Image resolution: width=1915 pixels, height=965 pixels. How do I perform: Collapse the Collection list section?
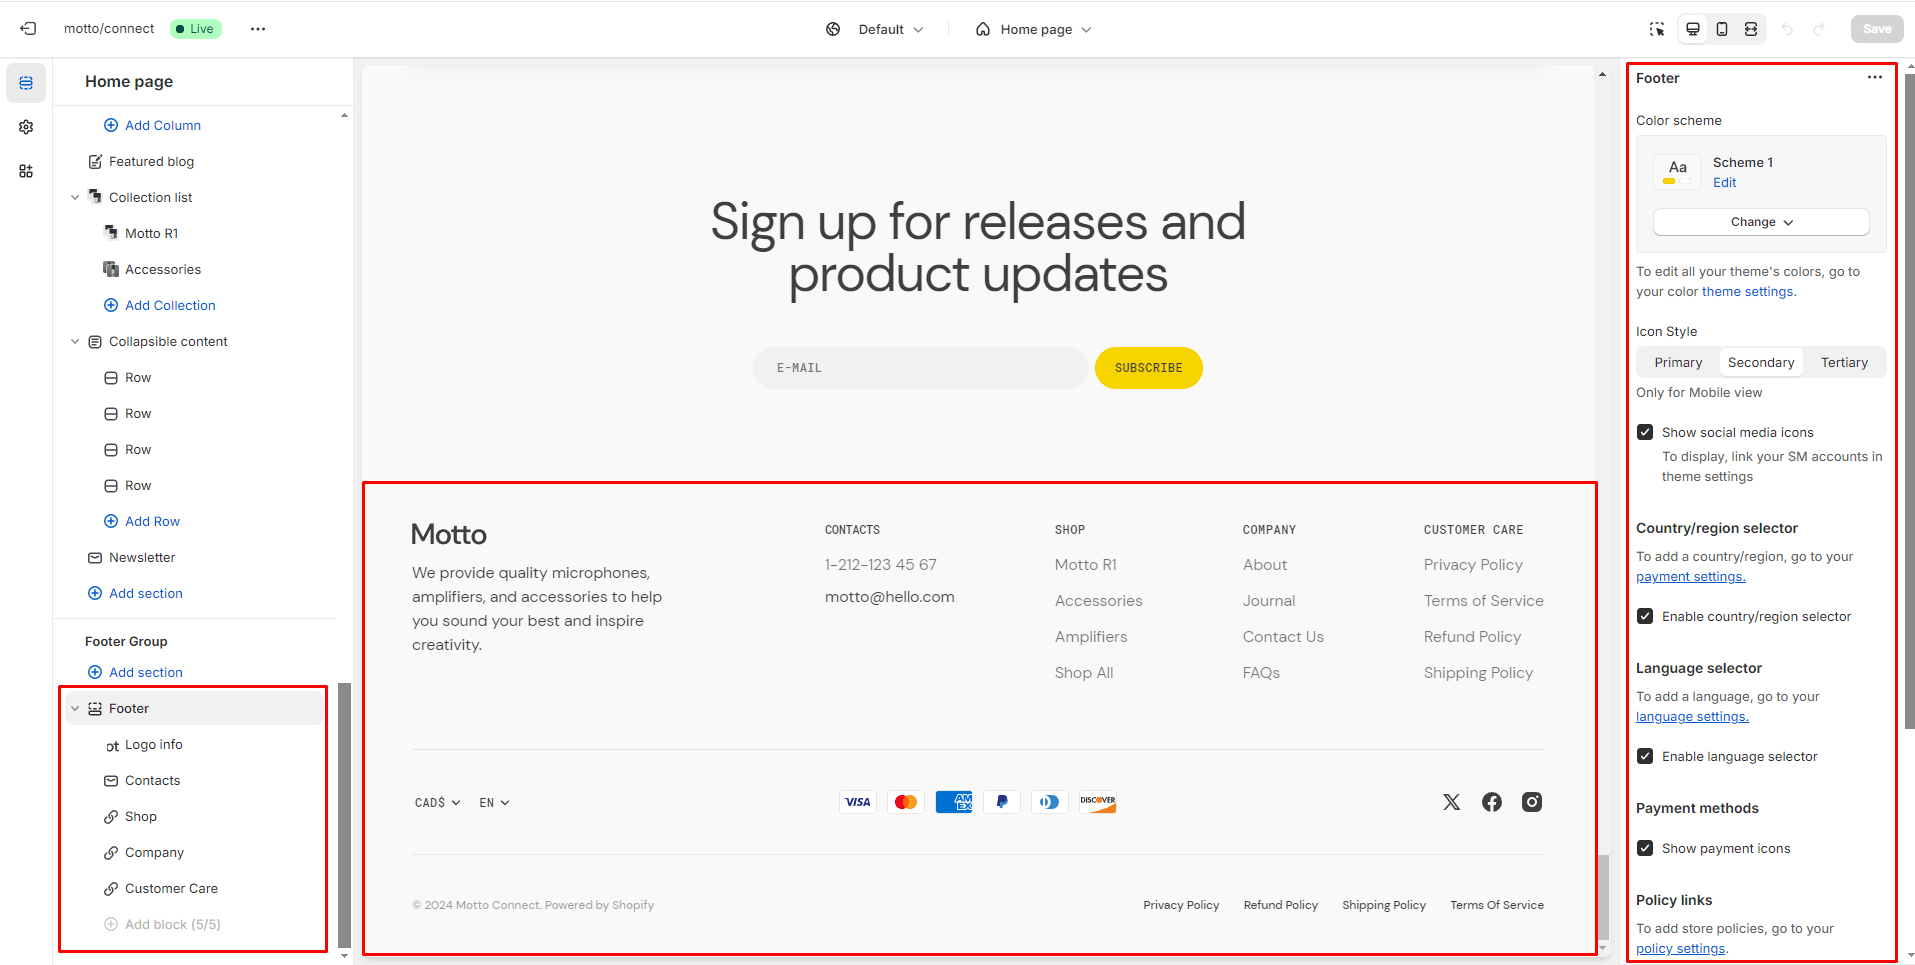point(75,198)
